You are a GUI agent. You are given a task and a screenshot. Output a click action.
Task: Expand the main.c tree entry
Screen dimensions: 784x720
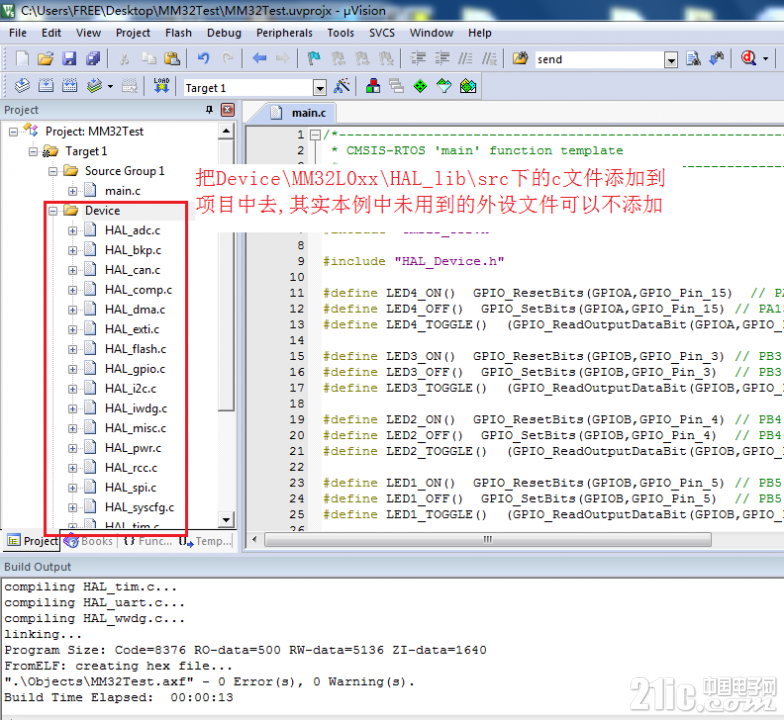tap(72, 191)
